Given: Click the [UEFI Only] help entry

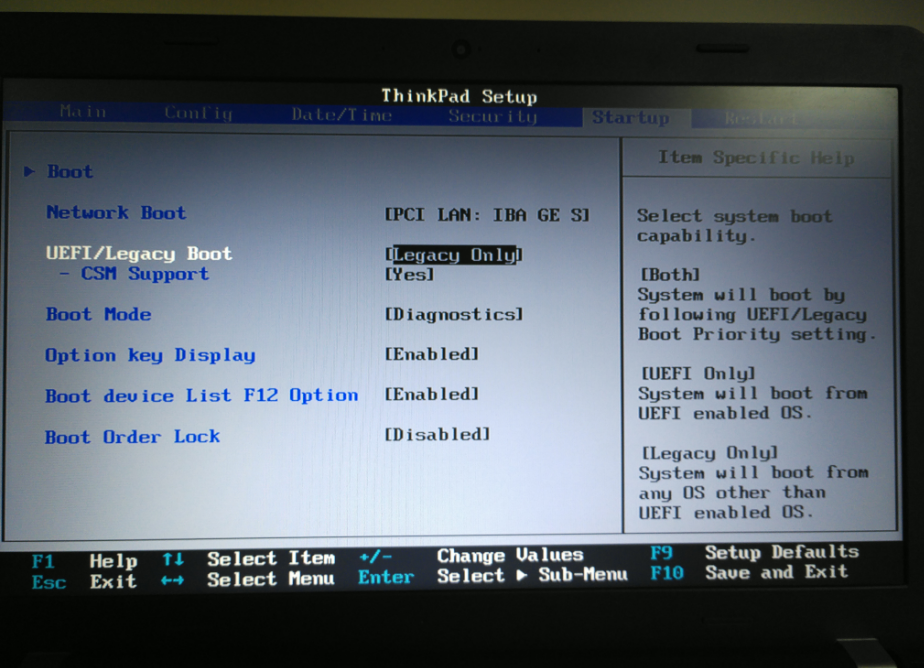Looking at the screenshot, I should [698, 373].
